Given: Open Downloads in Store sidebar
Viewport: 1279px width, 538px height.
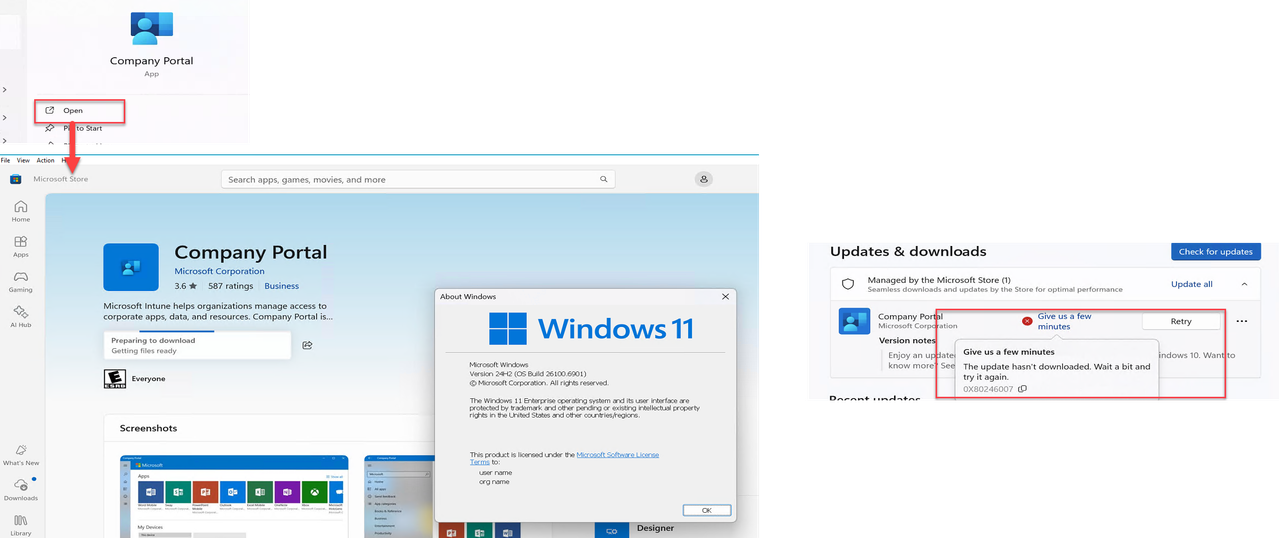Looking at the screenshot, I should pos(20,489).
